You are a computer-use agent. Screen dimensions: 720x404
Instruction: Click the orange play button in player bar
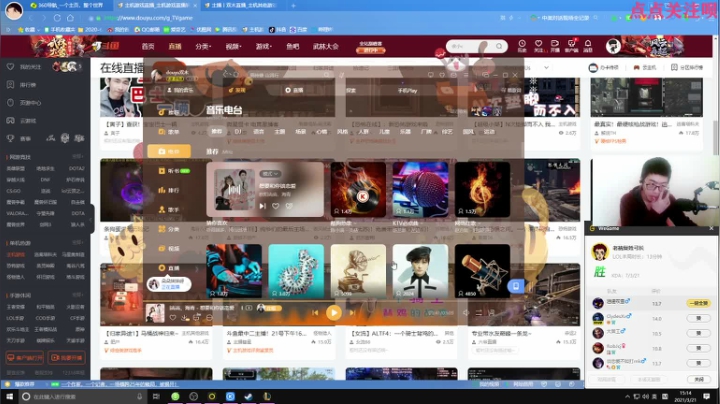coord(334,313)
